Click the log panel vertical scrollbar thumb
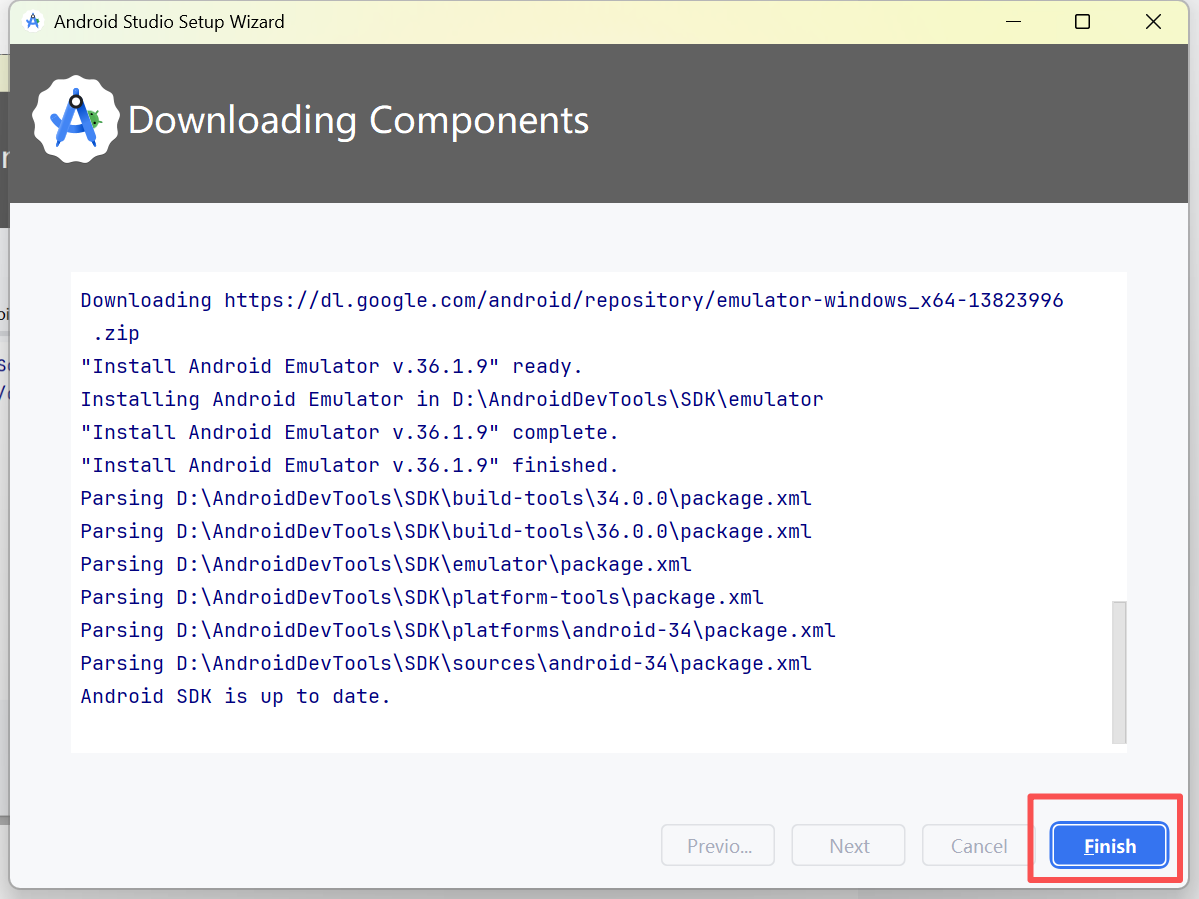This screenshot has height=899, width=1199. 1119,672
